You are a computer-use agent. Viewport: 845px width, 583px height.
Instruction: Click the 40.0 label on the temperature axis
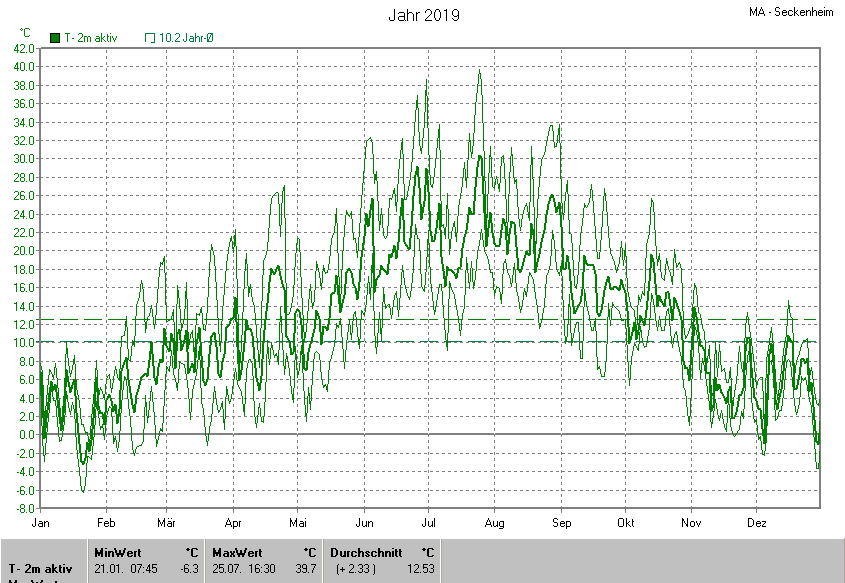pos(24,67)
